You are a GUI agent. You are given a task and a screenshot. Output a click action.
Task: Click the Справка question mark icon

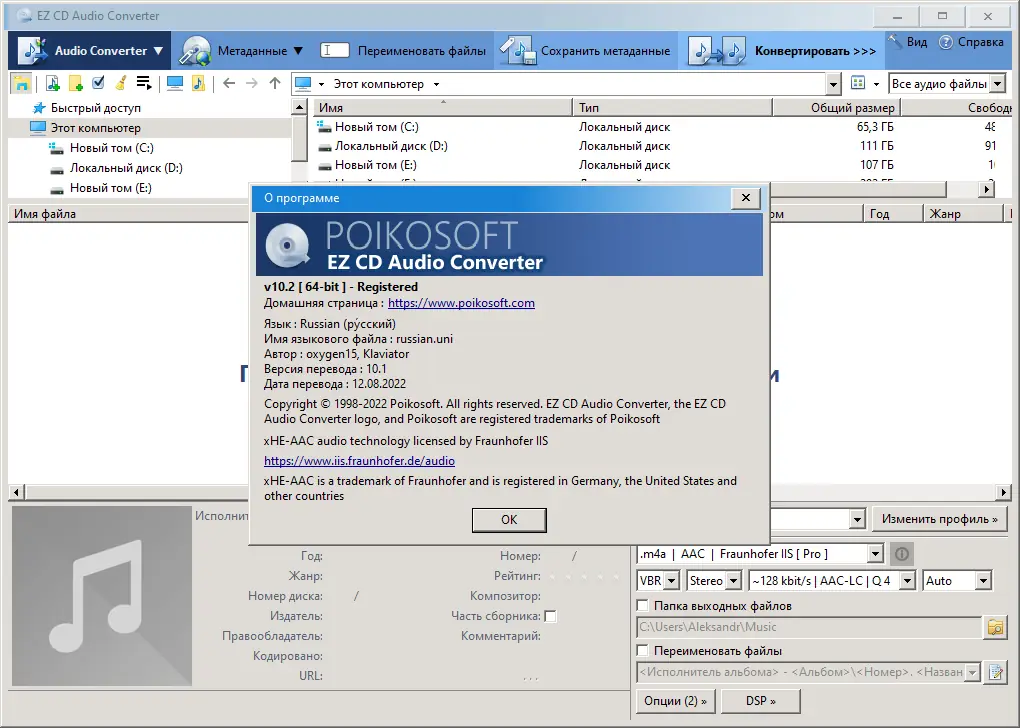click(945, 42)
